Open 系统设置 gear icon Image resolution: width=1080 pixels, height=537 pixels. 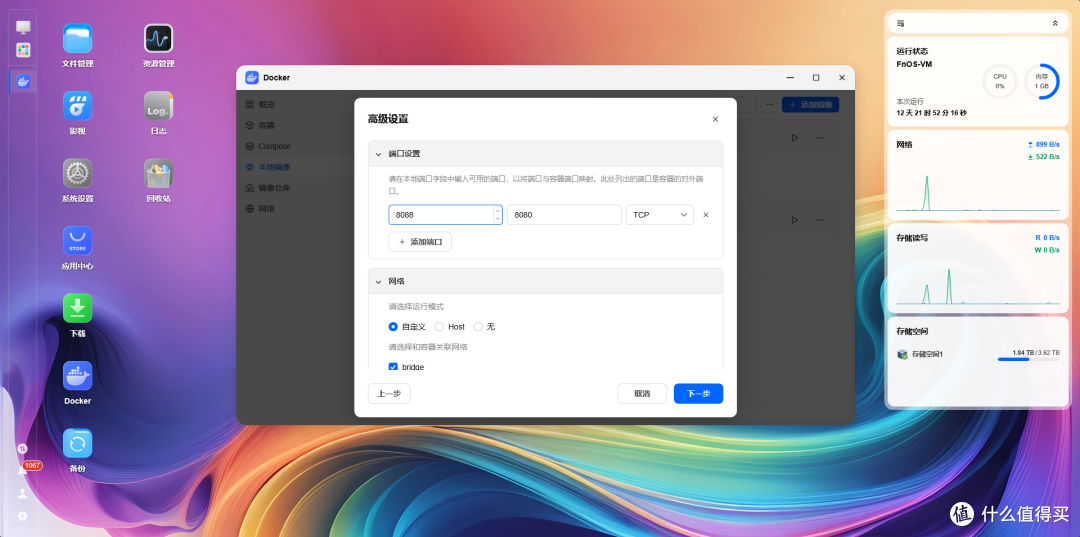[x=77, y=173]
